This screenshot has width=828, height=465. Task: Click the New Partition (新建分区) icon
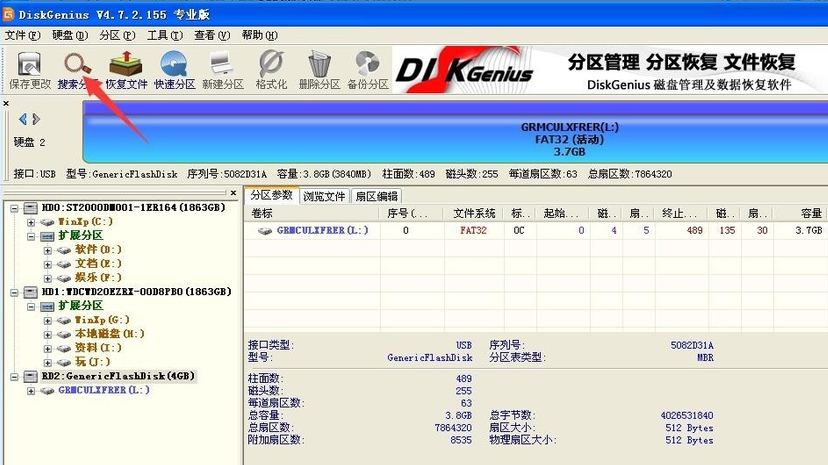coord(223,70)
